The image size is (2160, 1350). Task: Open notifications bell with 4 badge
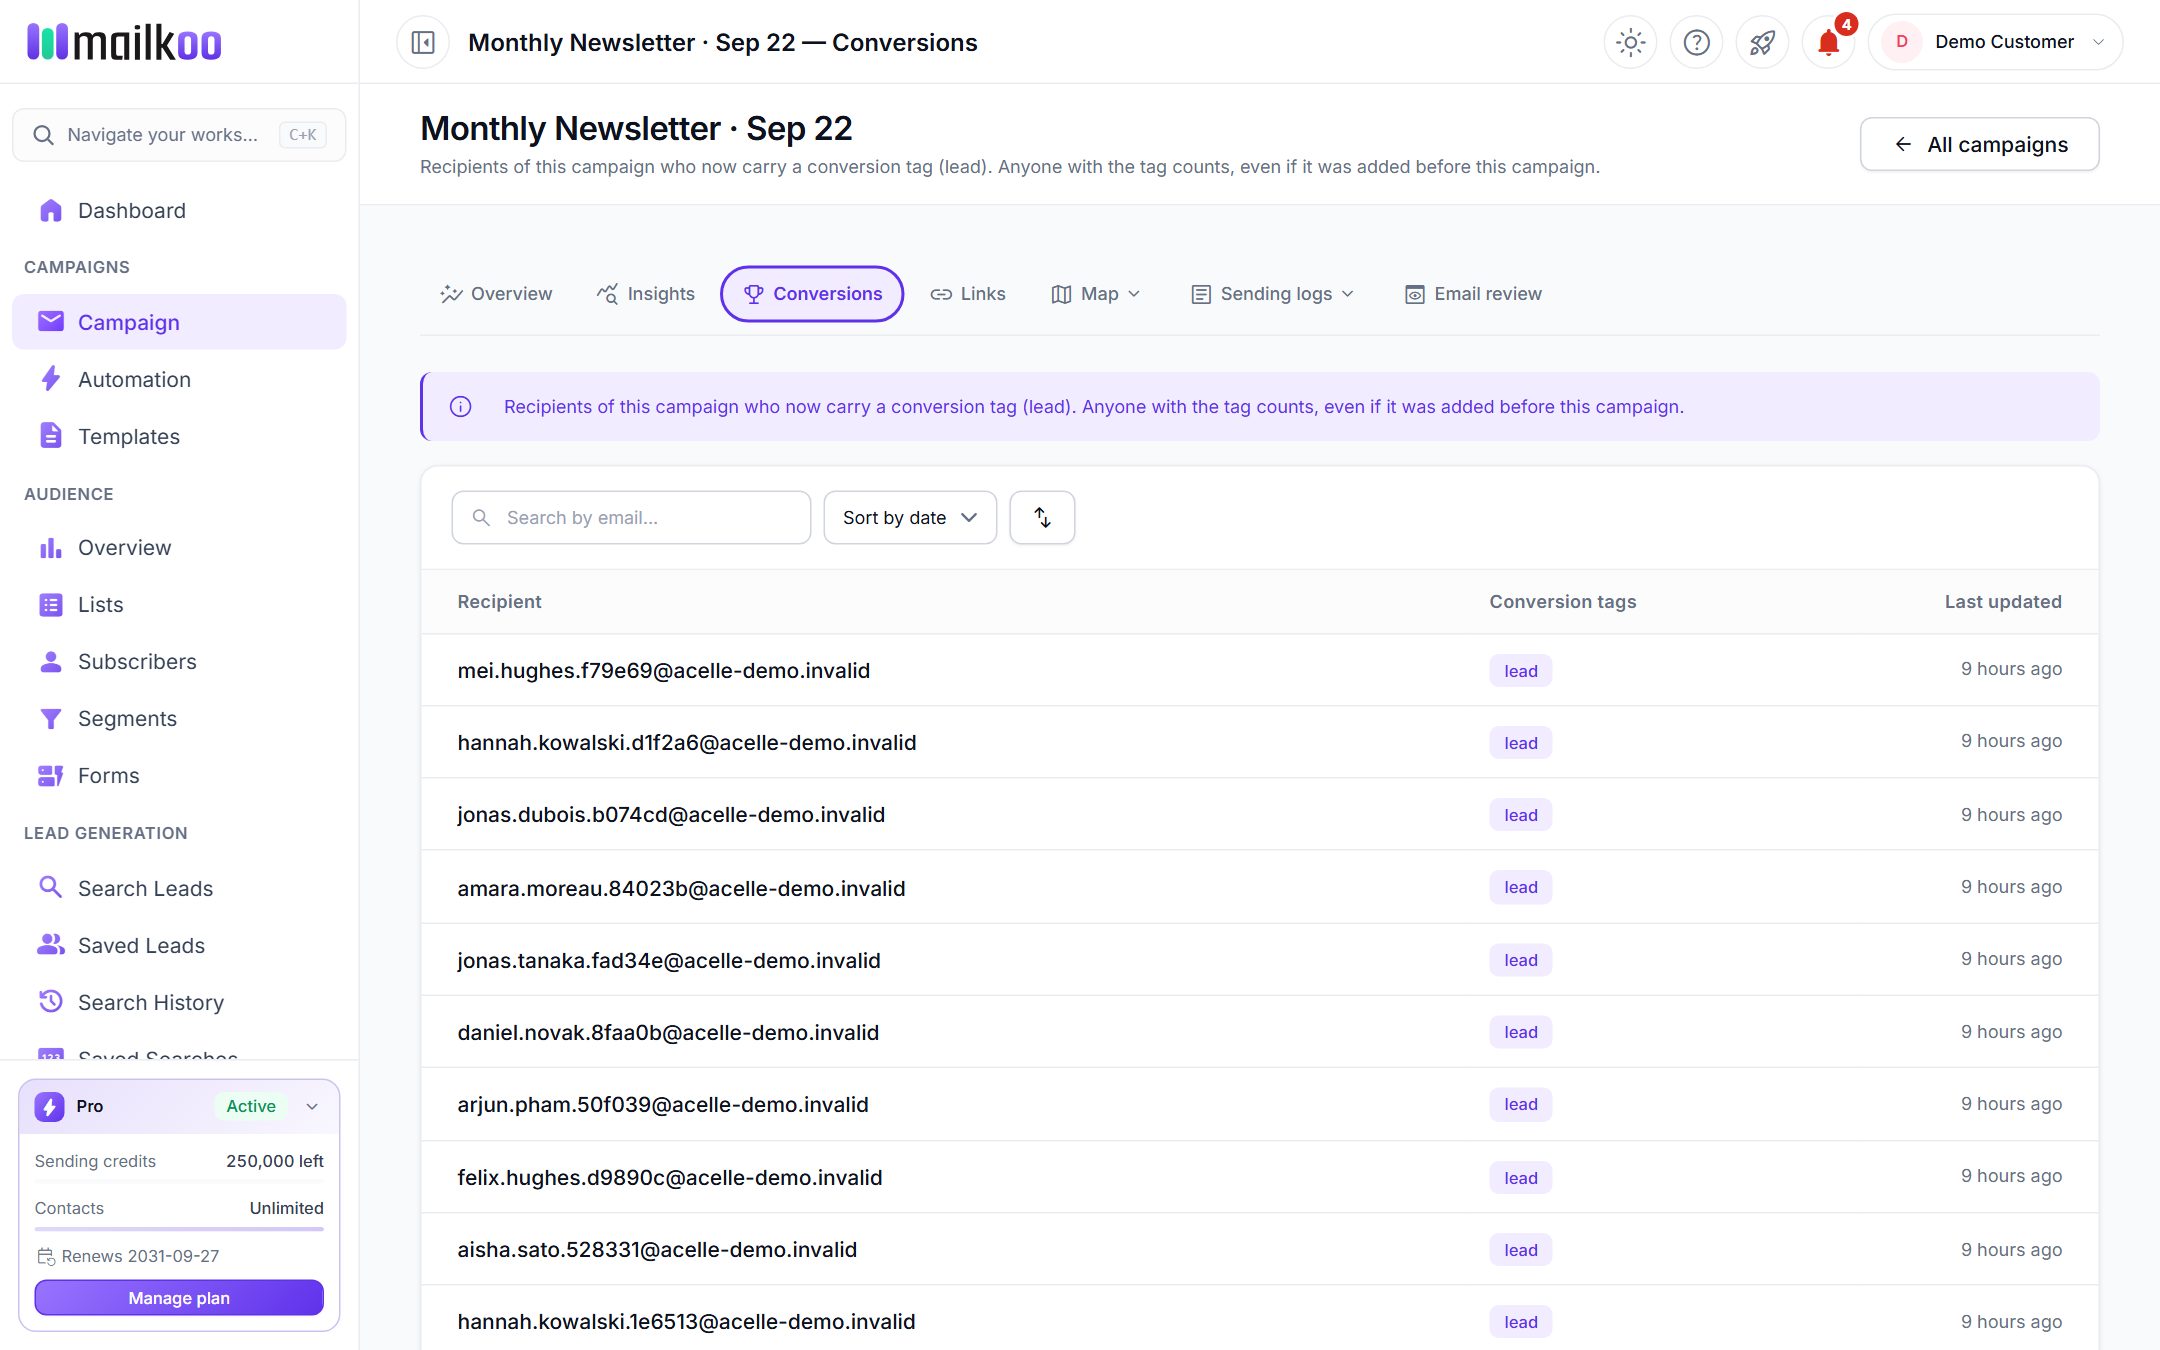(x=1829, y=42)
